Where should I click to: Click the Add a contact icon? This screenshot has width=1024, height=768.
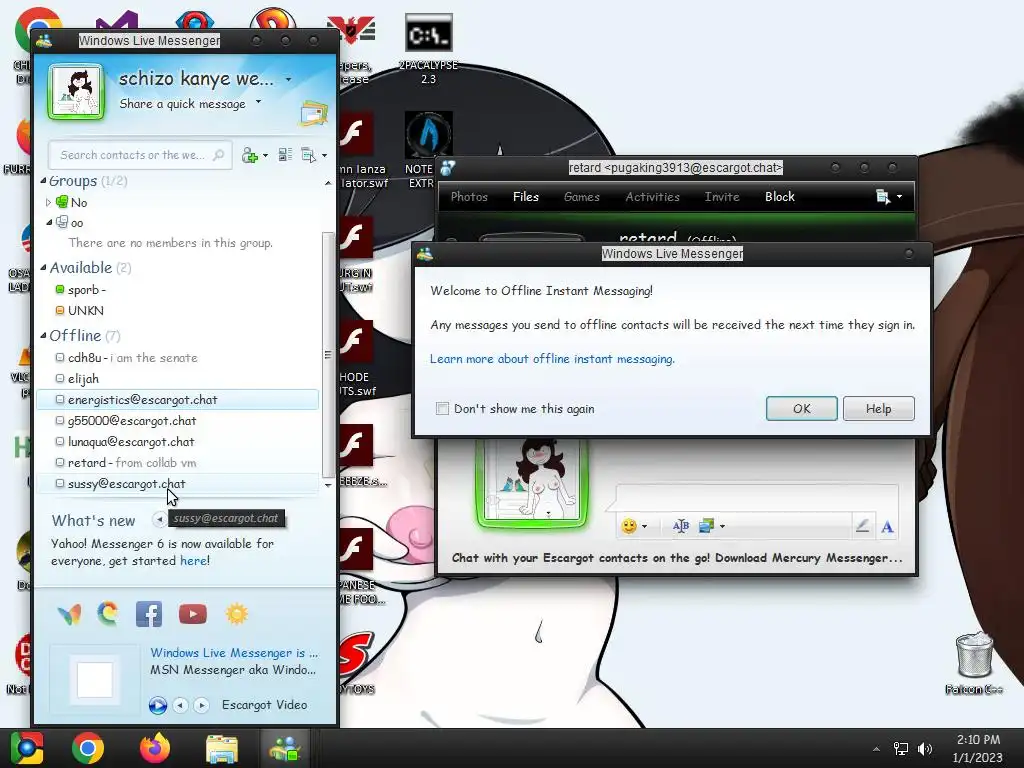click(249, 155)
